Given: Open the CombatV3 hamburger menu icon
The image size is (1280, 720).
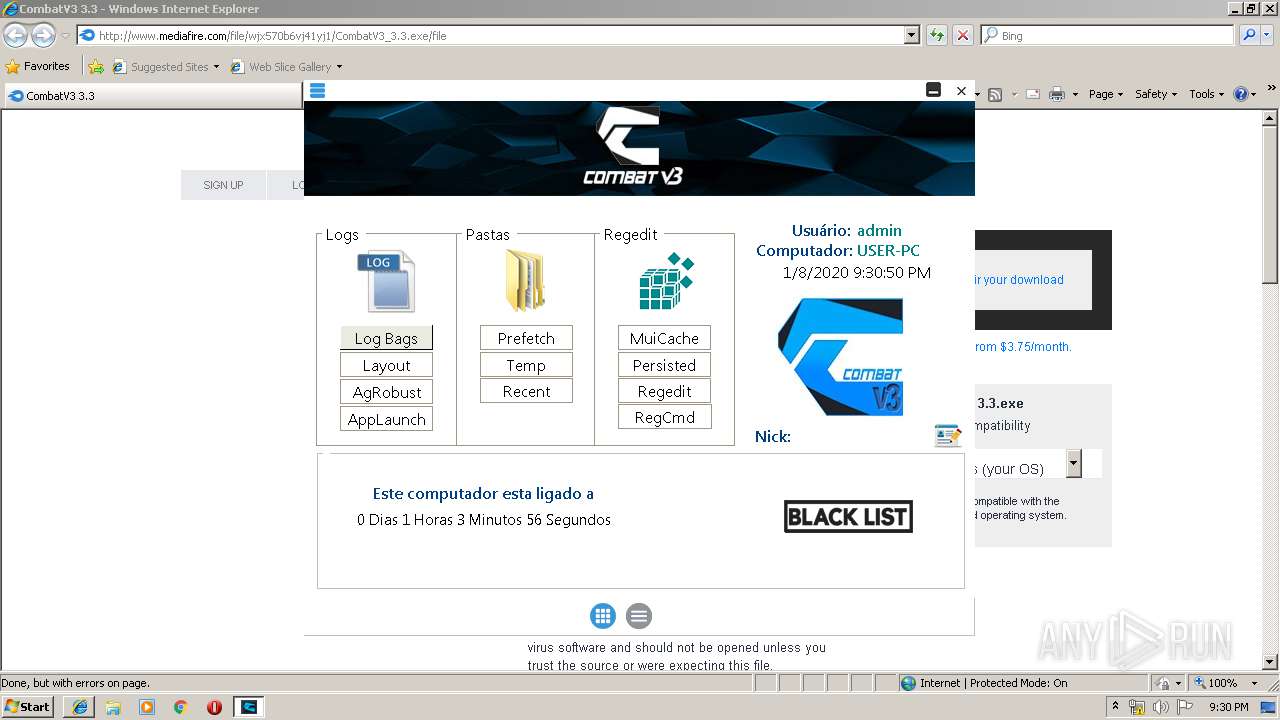Looking at the screenshot, I should pyautogui.click(x=318, y=90).
